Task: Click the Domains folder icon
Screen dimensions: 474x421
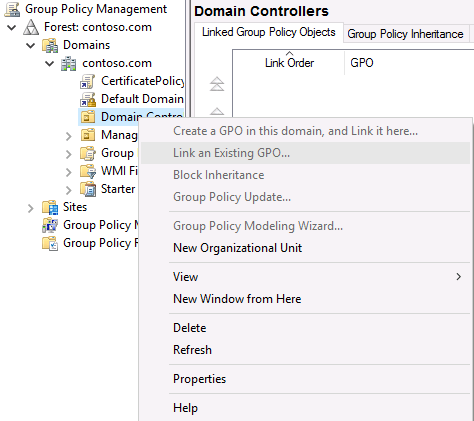Action: (50, 45)
